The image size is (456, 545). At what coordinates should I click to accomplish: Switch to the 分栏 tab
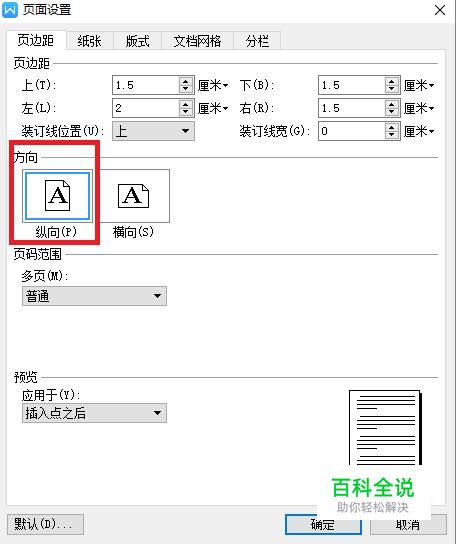click(257, 41)
